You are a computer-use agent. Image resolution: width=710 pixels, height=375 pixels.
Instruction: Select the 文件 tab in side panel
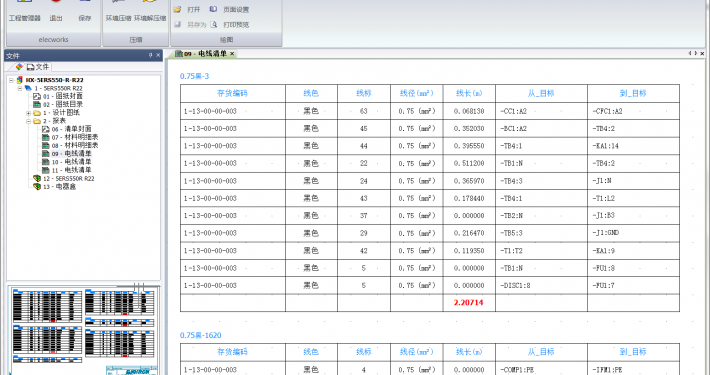pos(38,67)
